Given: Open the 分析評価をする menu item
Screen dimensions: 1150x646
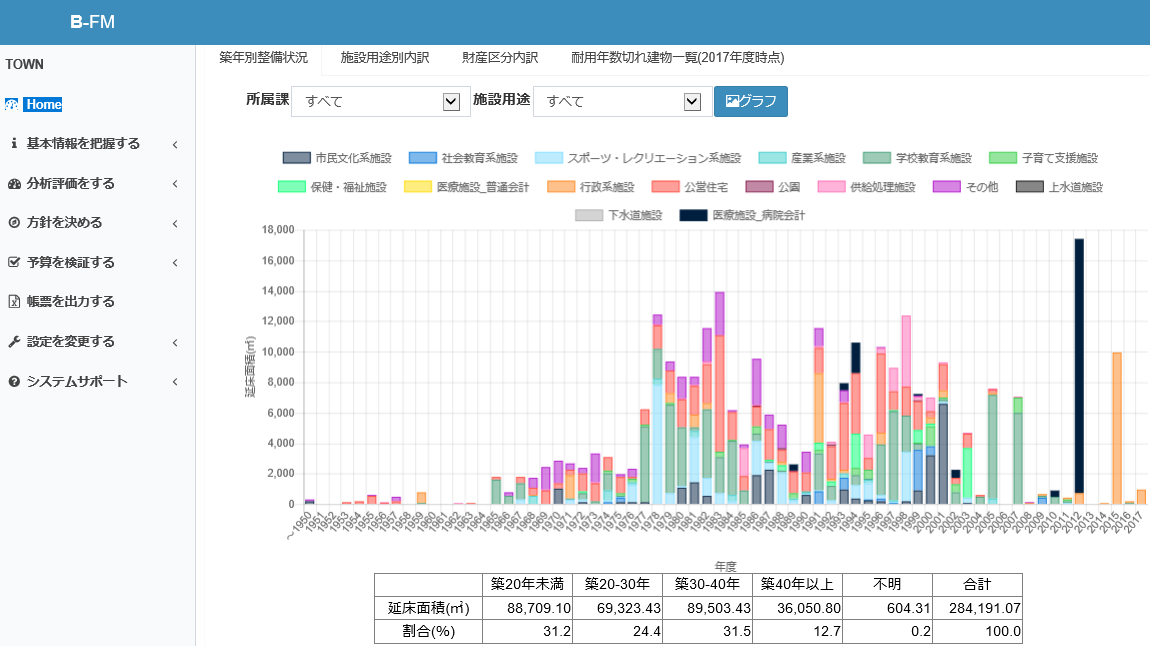Looking at the screenshot, I should pyautogui.click(x=70, y=183).
